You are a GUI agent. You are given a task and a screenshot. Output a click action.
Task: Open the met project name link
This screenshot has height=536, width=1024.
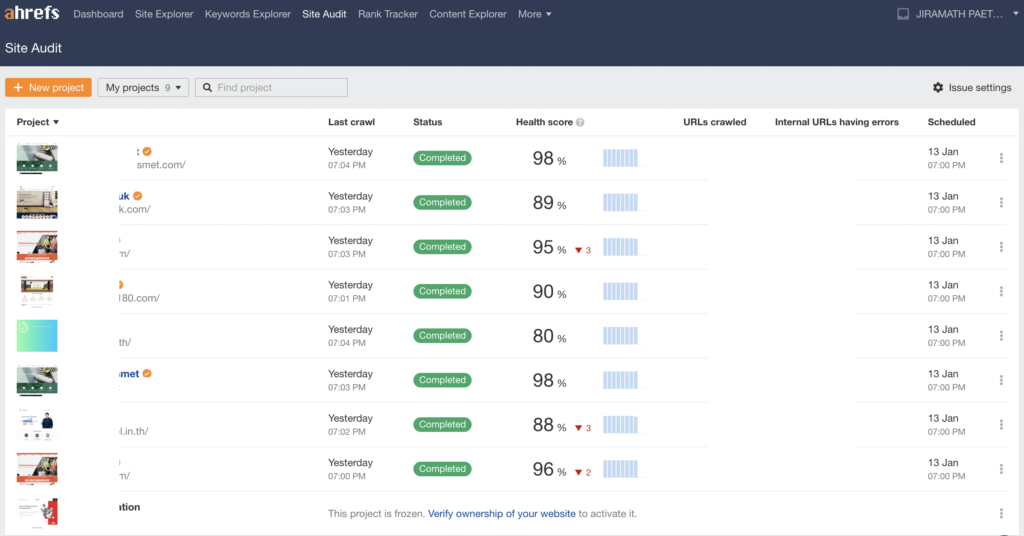click(129, 373)
